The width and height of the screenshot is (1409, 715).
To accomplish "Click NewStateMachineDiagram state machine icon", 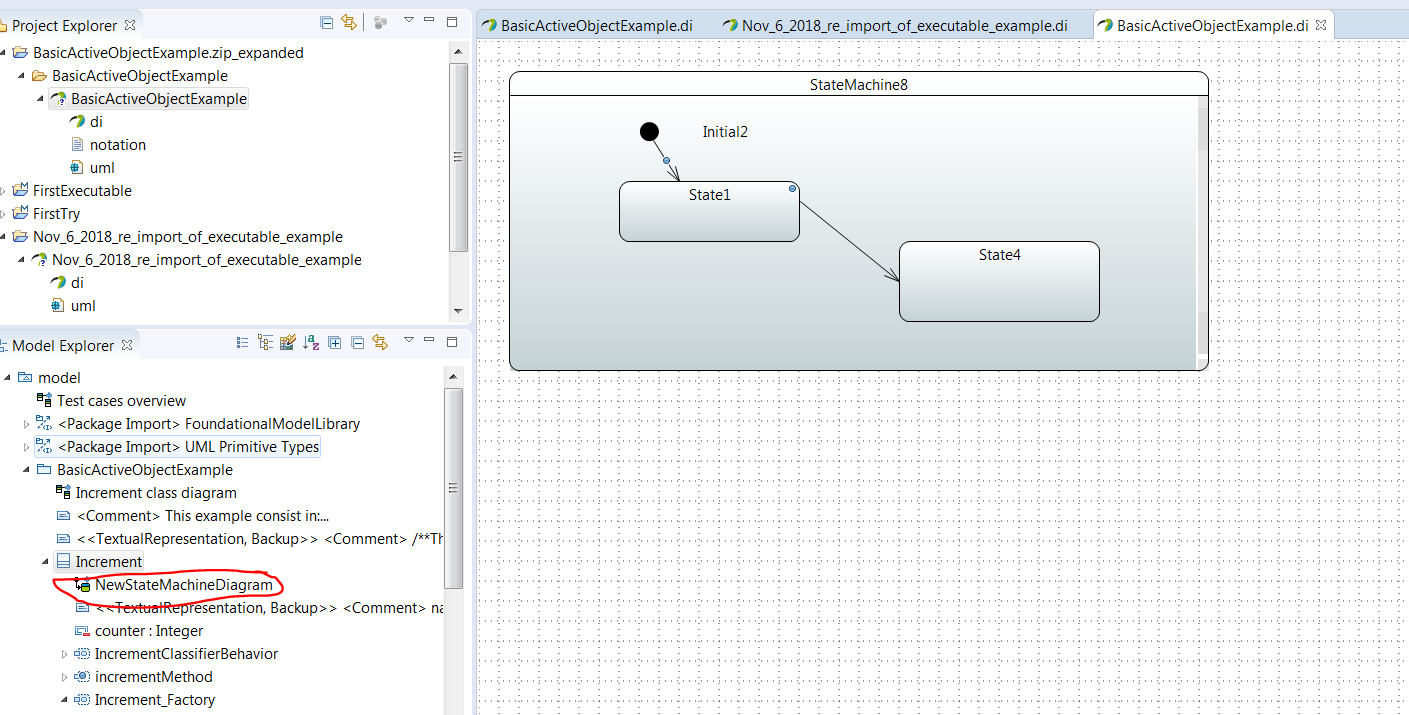I will pos(83,584).
